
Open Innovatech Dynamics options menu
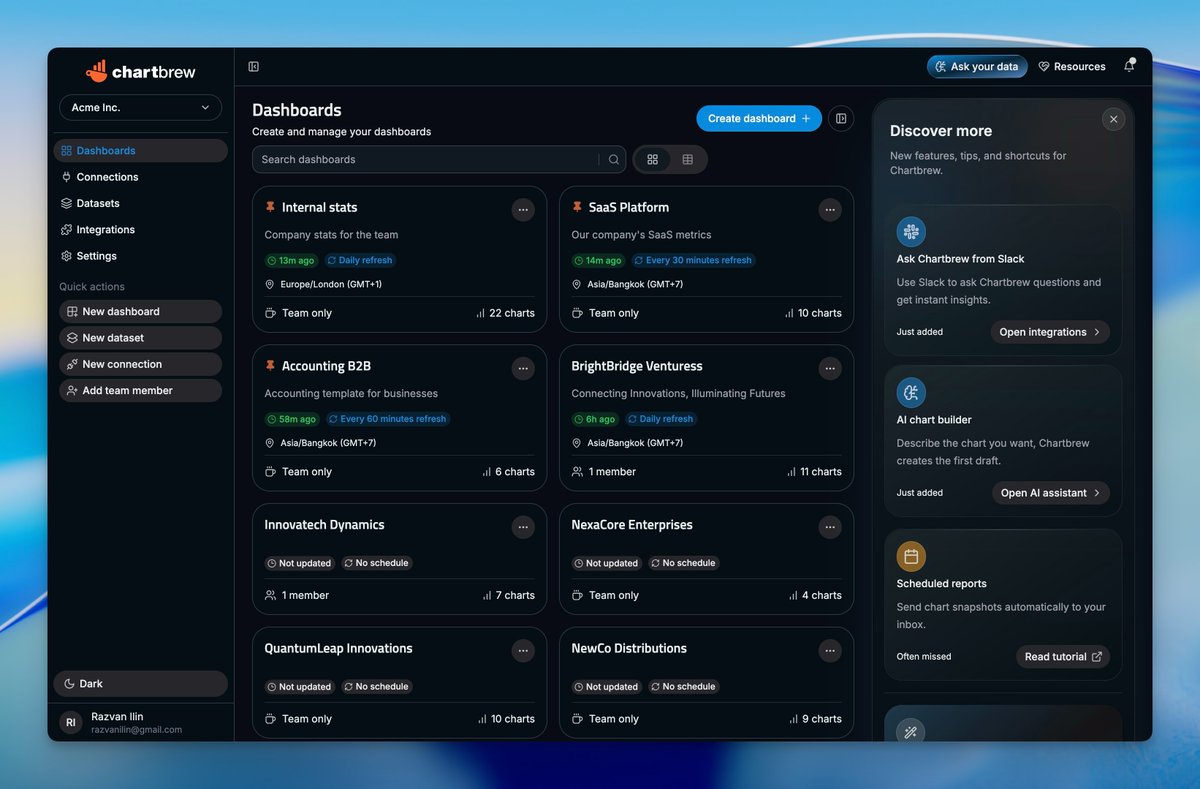click(x=523, y=527)
